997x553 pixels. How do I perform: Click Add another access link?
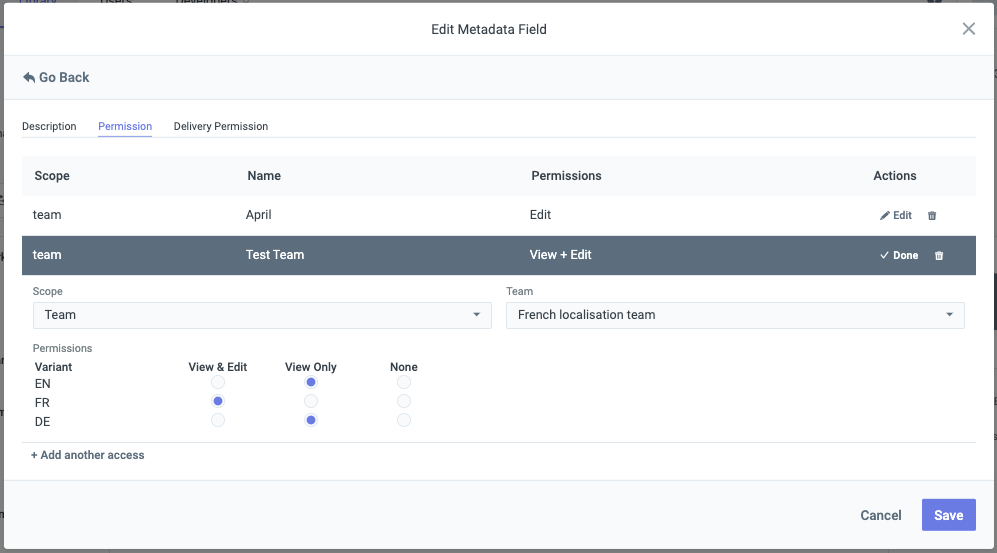coord(88,455)
